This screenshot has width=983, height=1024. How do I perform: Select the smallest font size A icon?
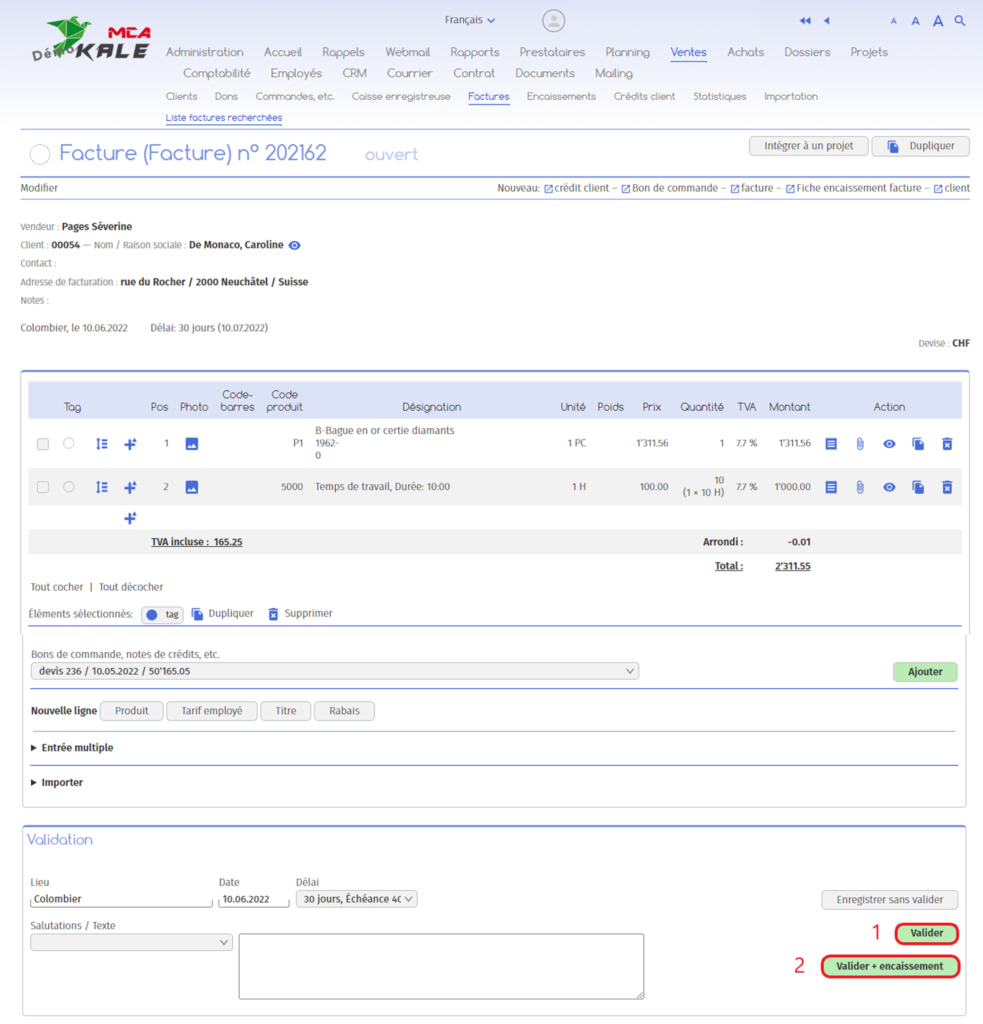894,22
